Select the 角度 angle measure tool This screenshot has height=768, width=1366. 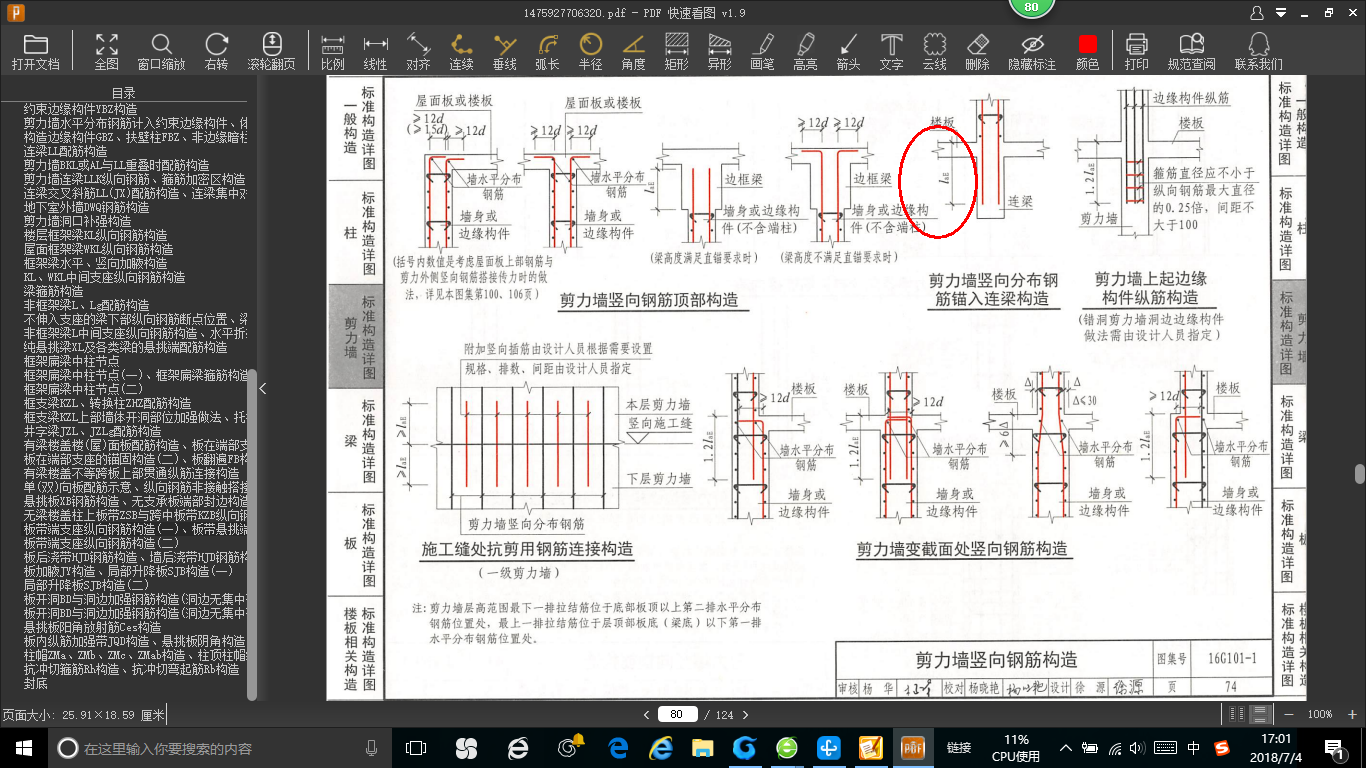[x=633, y=51]
